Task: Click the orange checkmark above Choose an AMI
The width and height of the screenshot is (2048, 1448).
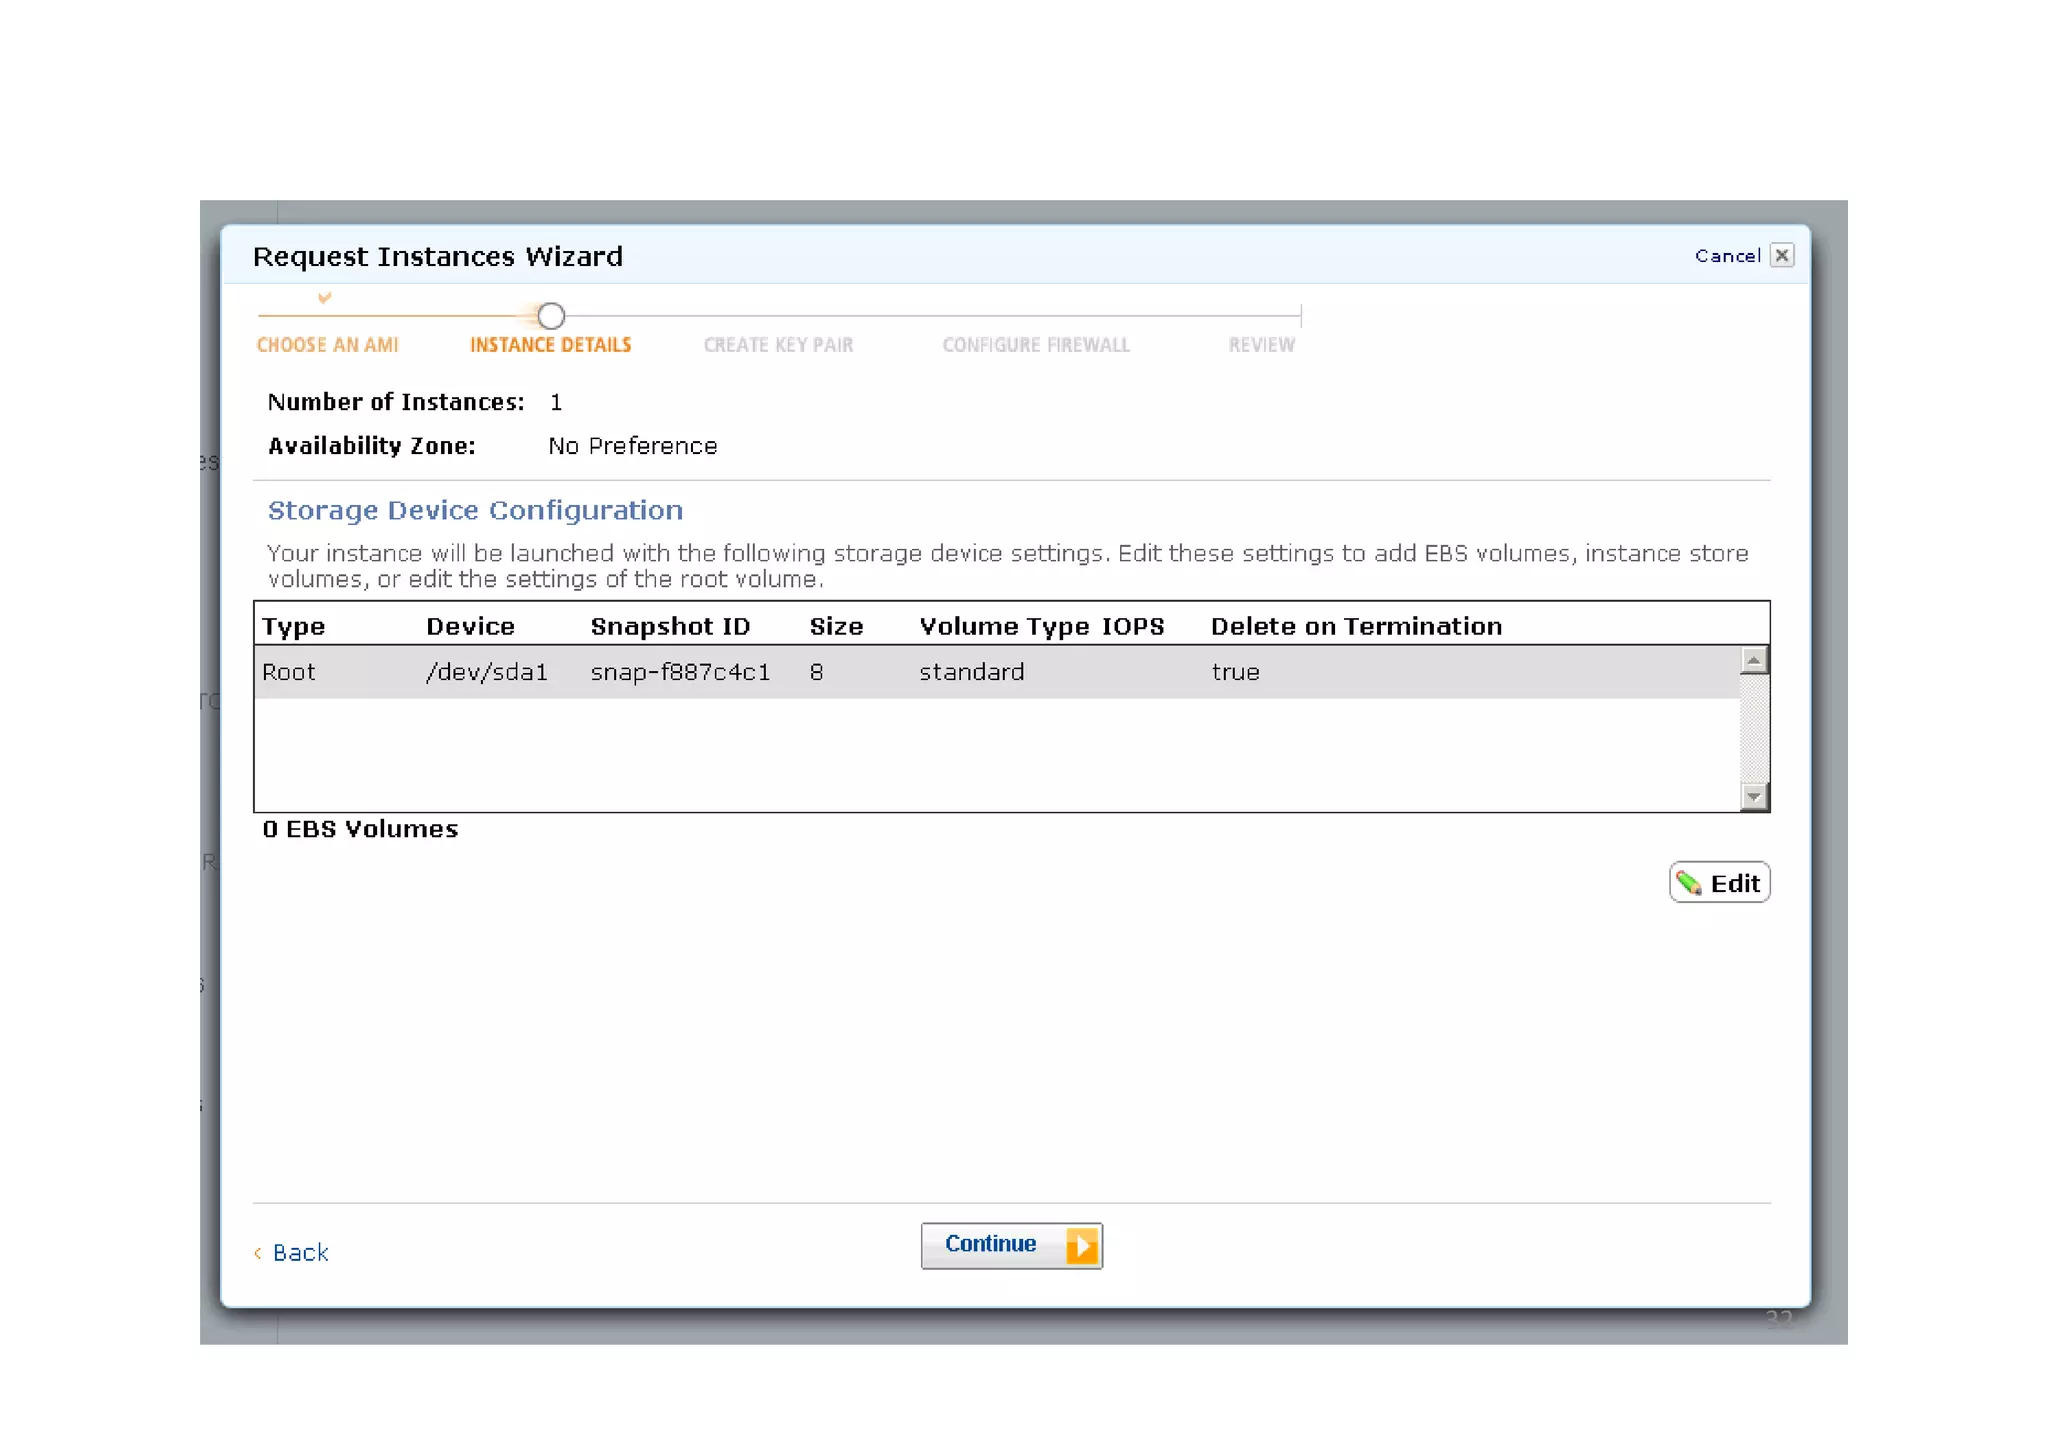Action: click(324, 298)
